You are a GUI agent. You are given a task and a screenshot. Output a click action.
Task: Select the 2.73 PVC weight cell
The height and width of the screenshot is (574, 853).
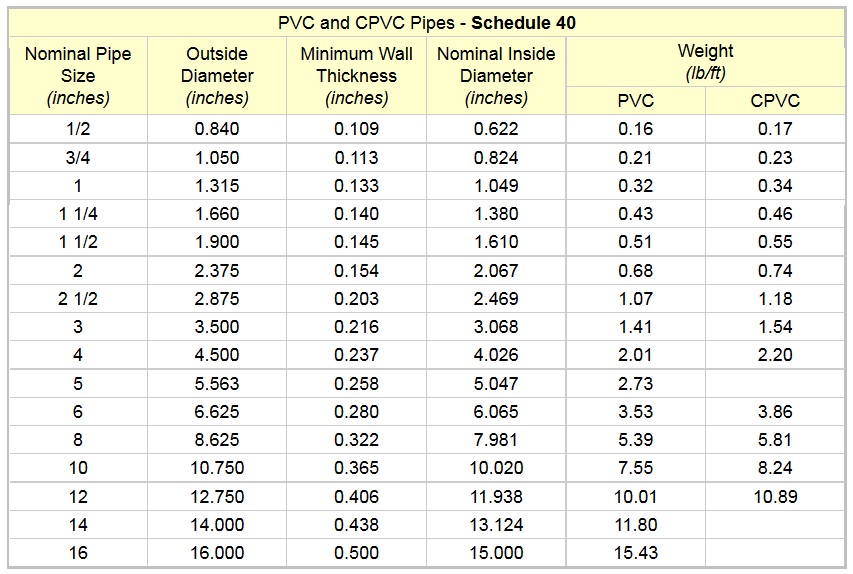(636, 384)
